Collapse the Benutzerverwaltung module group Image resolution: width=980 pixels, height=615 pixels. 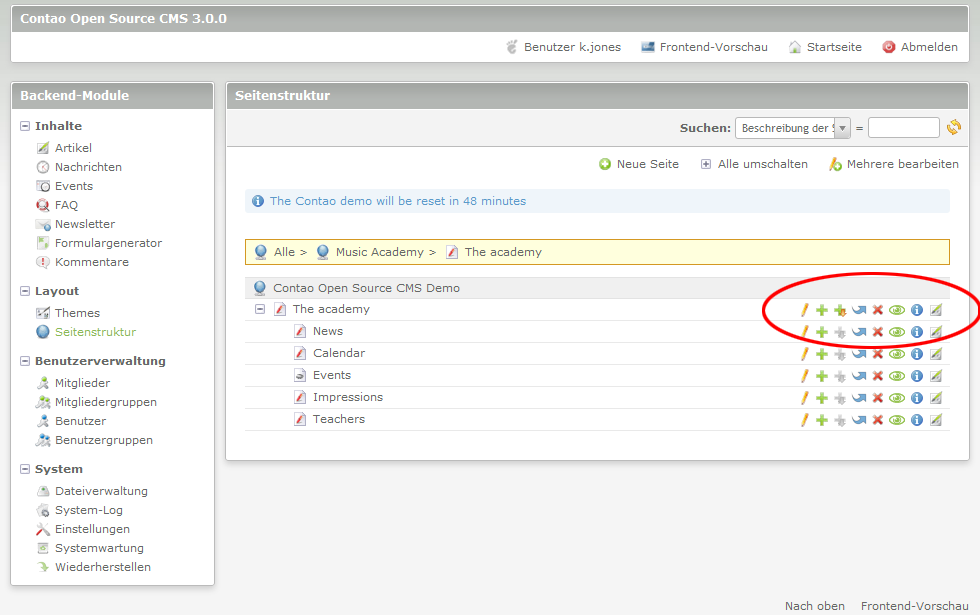[25, 361]
